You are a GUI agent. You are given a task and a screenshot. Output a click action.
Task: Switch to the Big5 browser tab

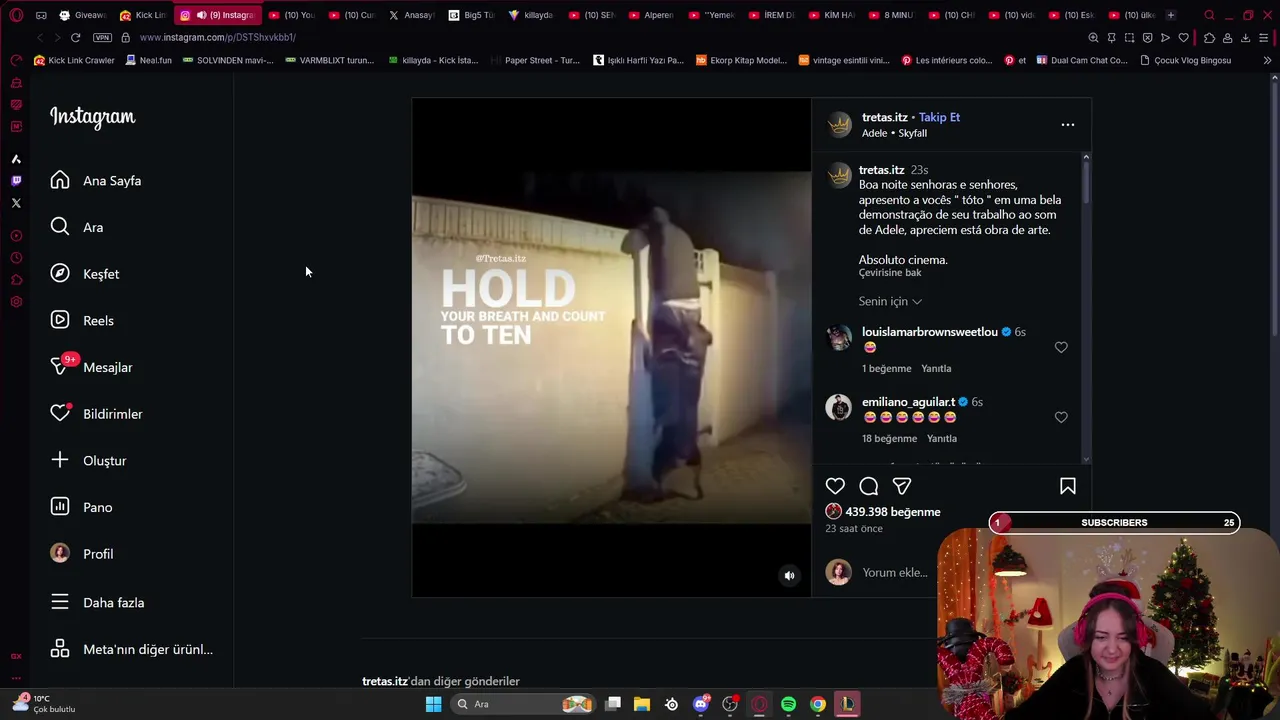coord(472,15)
